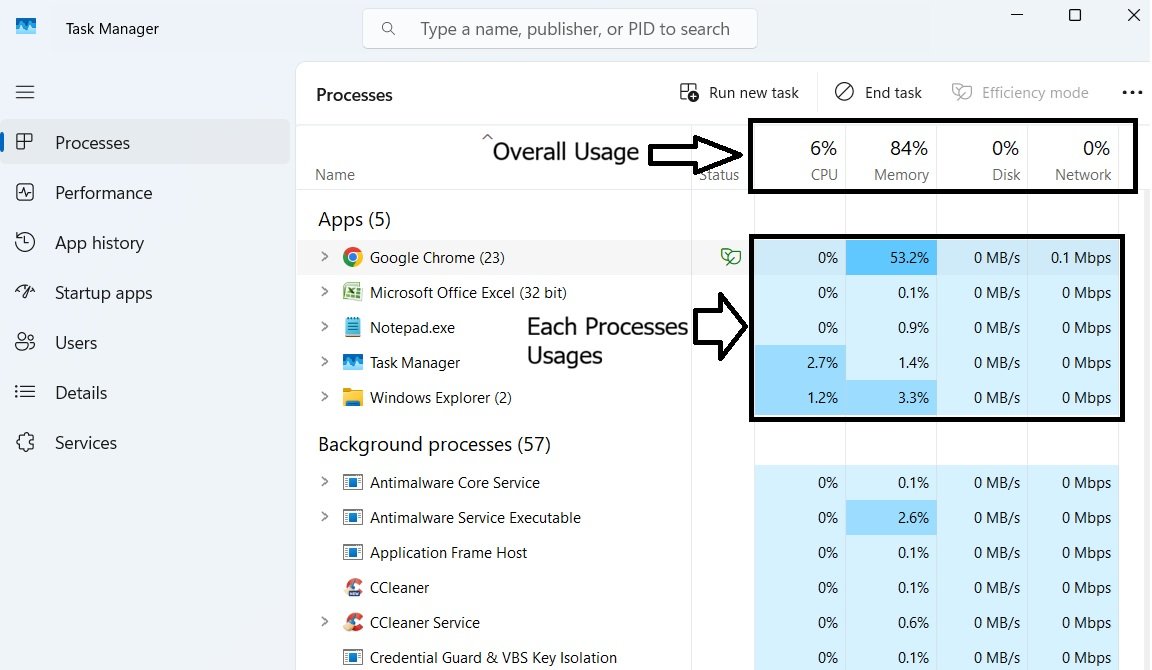This screenshot has height=670, width=1152.
Task: Click the Excel app icon
Action: pyautogui.click(x=353, y=292)
